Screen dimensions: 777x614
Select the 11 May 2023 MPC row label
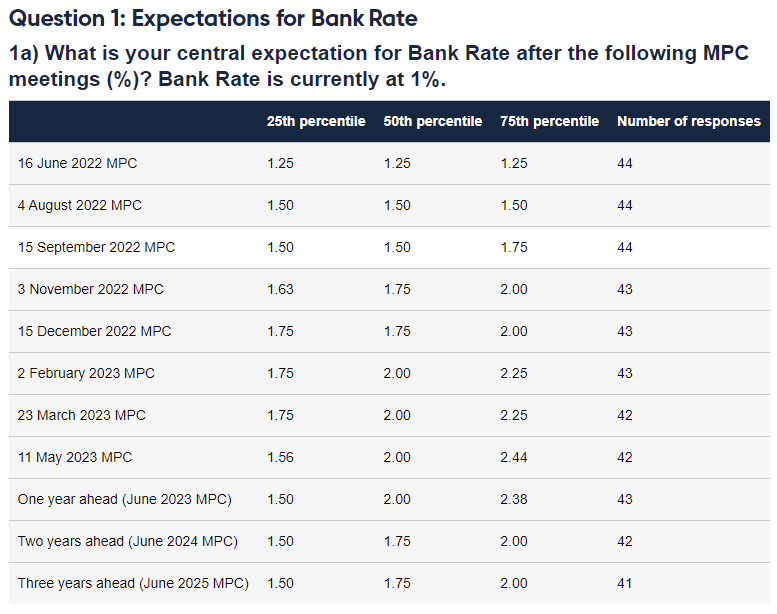(x=75, y=457)
